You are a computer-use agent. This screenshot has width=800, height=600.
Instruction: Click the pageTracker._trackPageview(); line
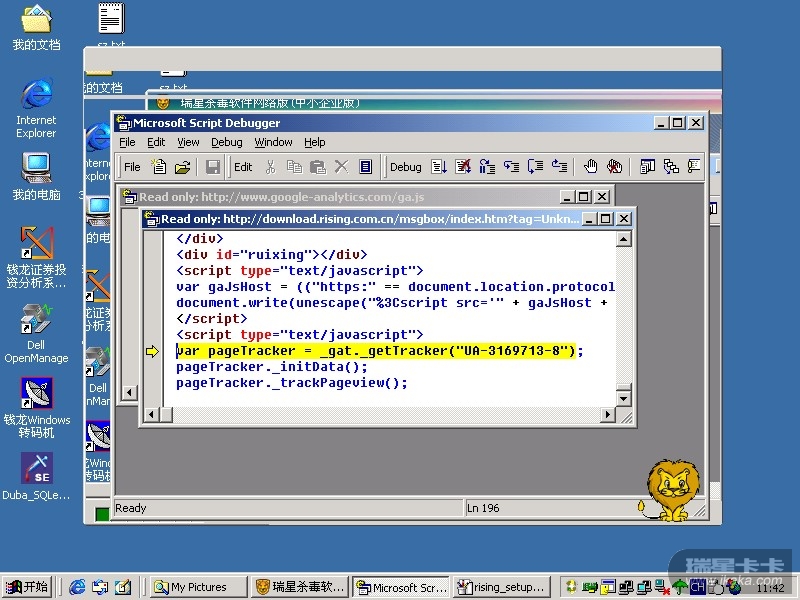[x=291, y=383]
